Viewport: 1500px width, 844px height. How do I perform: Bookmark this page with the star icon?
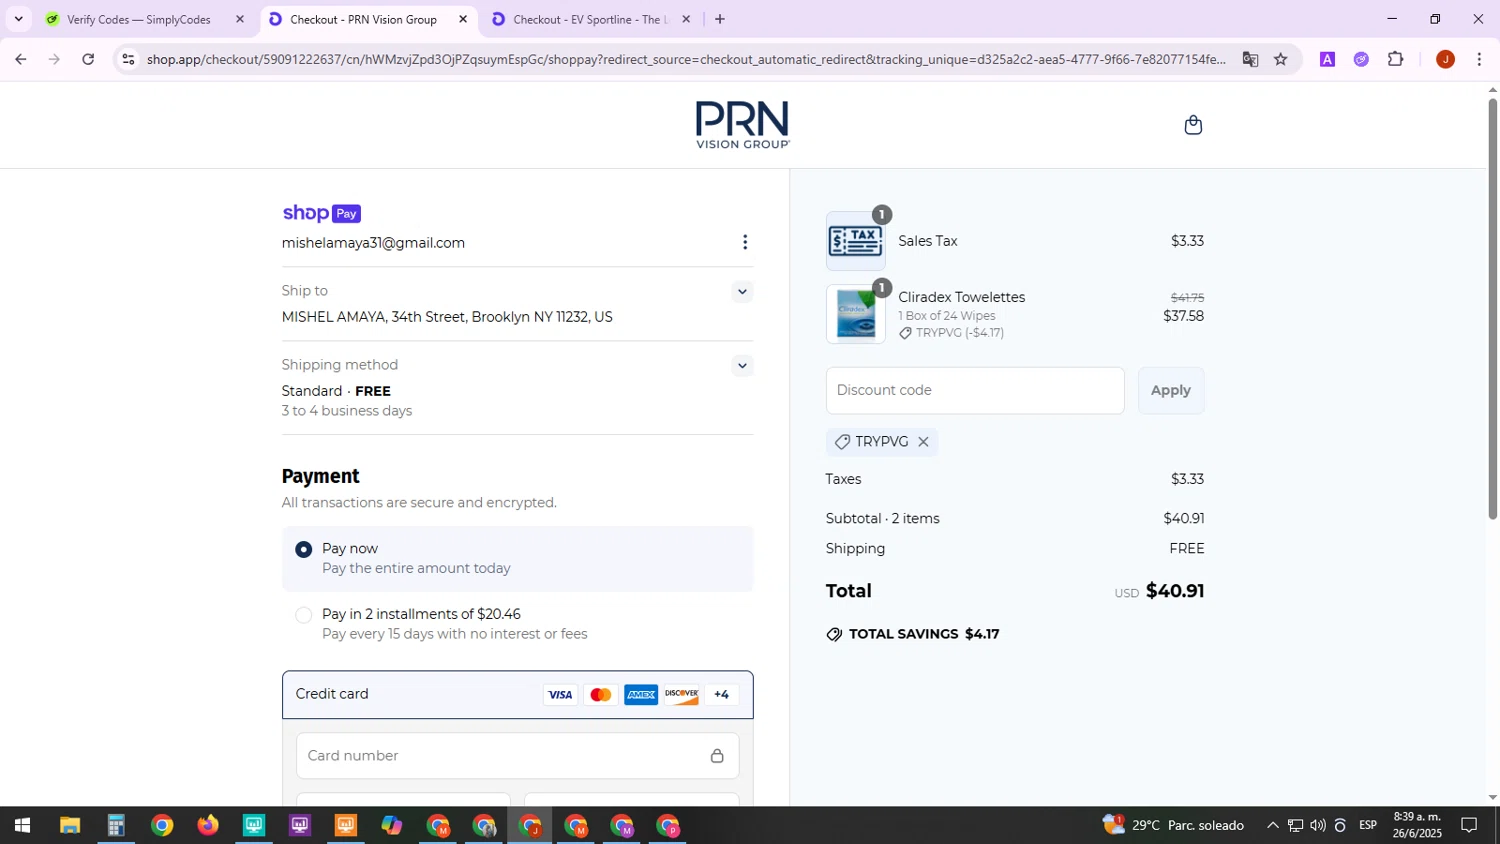tap(1281, 59)
